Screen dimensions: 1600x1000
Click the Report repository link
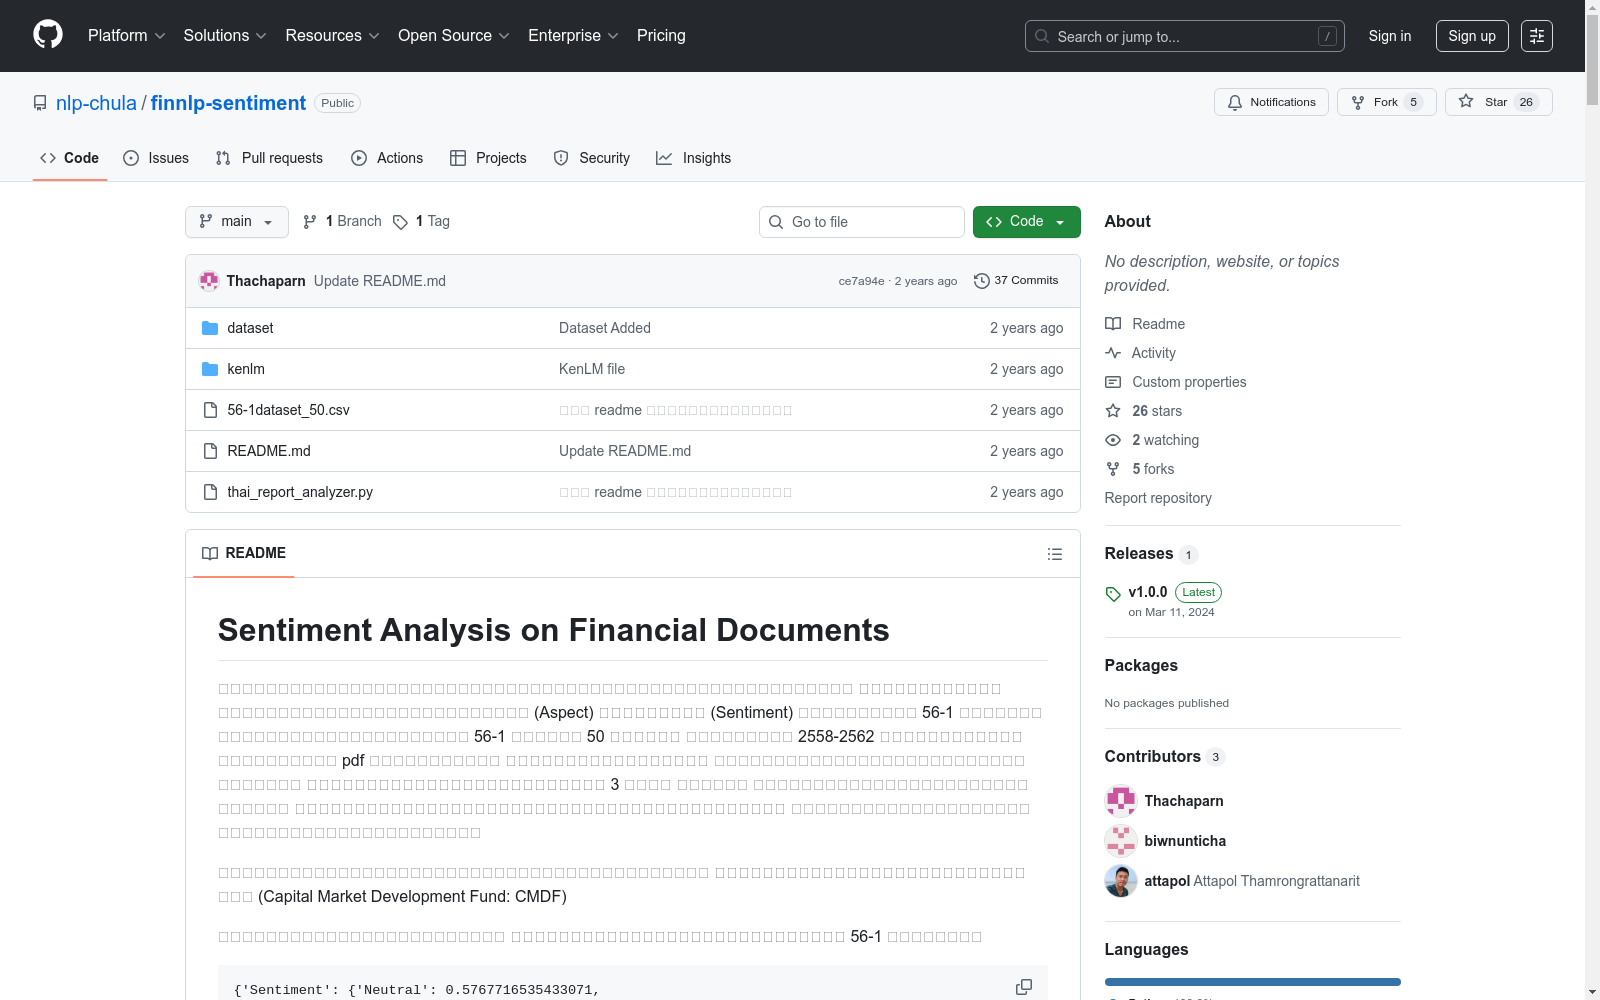1158,498
